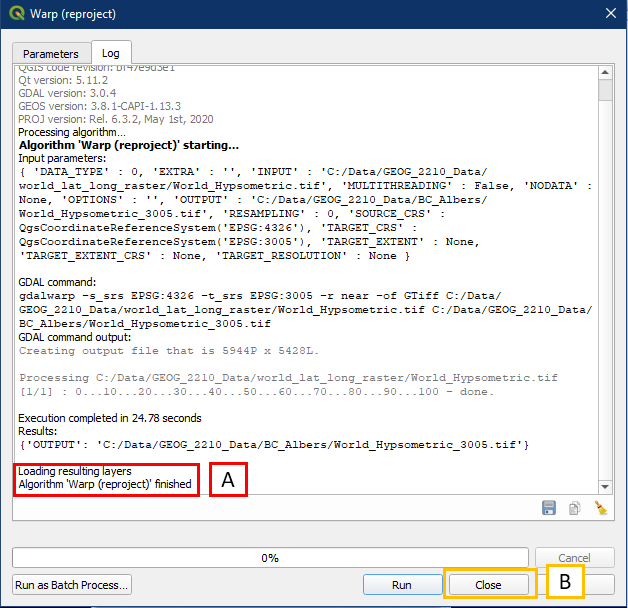Viewport: 628px width, 608px height.
Task: Click the 'Algorithm Warp (reproject) finished' log line
Action: click(x=105, y=484)
